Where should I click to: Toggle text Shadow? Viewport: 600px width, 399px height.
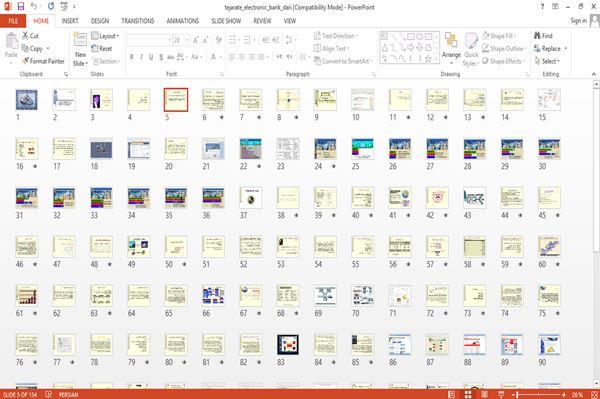click(161, 57)
